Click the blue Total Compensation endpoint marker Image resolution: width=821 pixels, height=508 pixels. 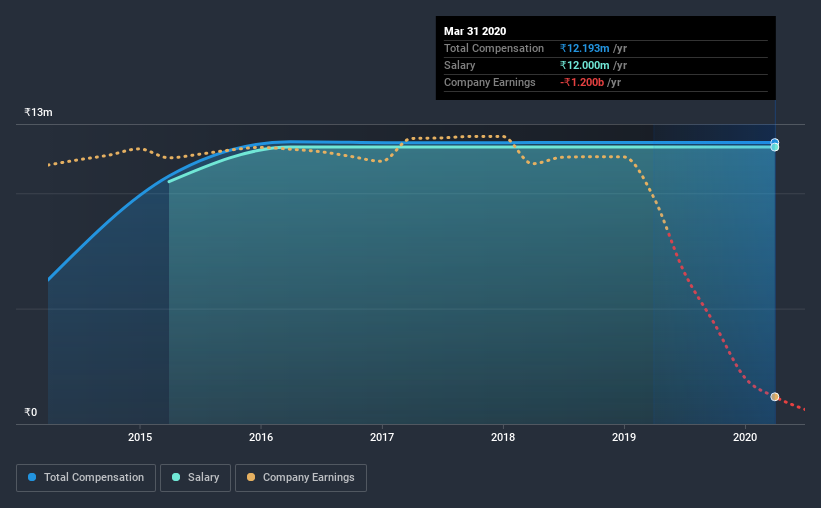[774, 142]
